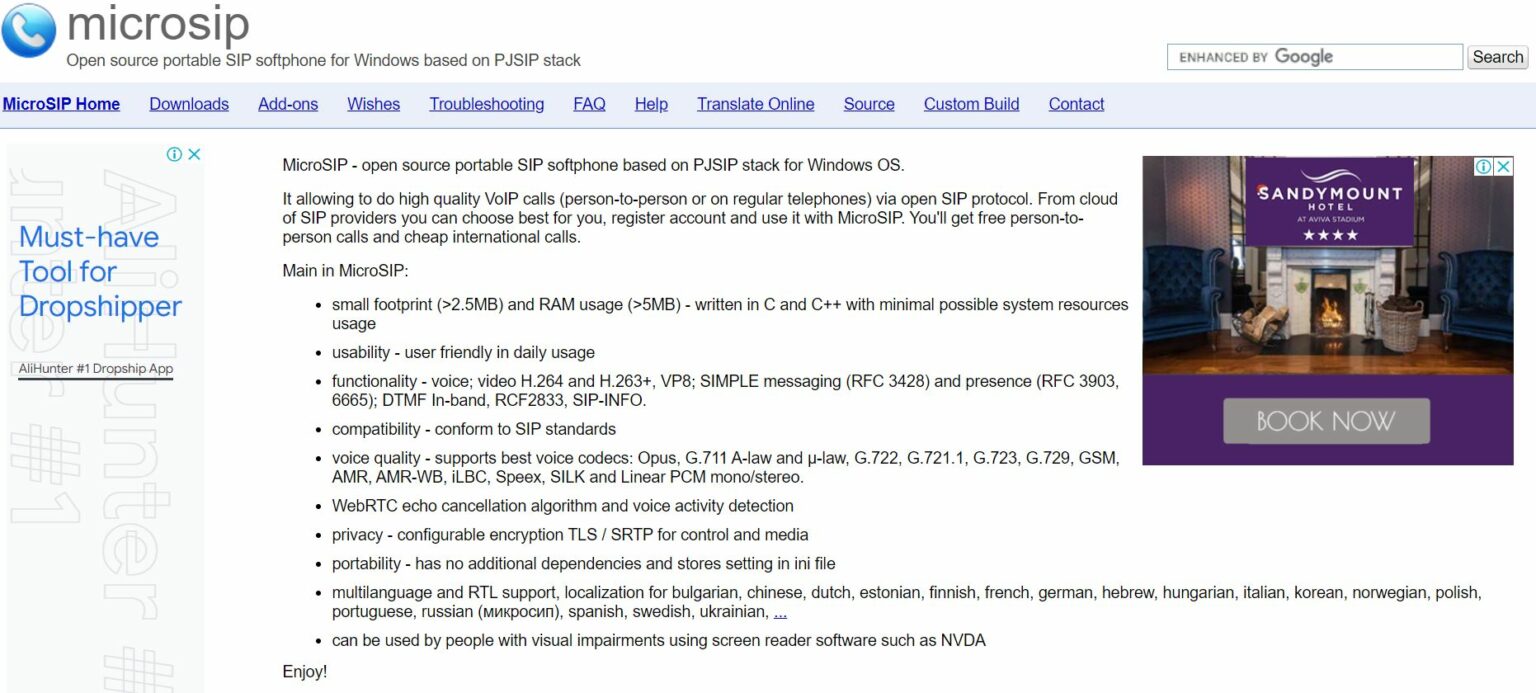Viewport: 1536px width, 693px height.
Task: Click the ellipsis link after ukrainian
Action: point(779,611)
